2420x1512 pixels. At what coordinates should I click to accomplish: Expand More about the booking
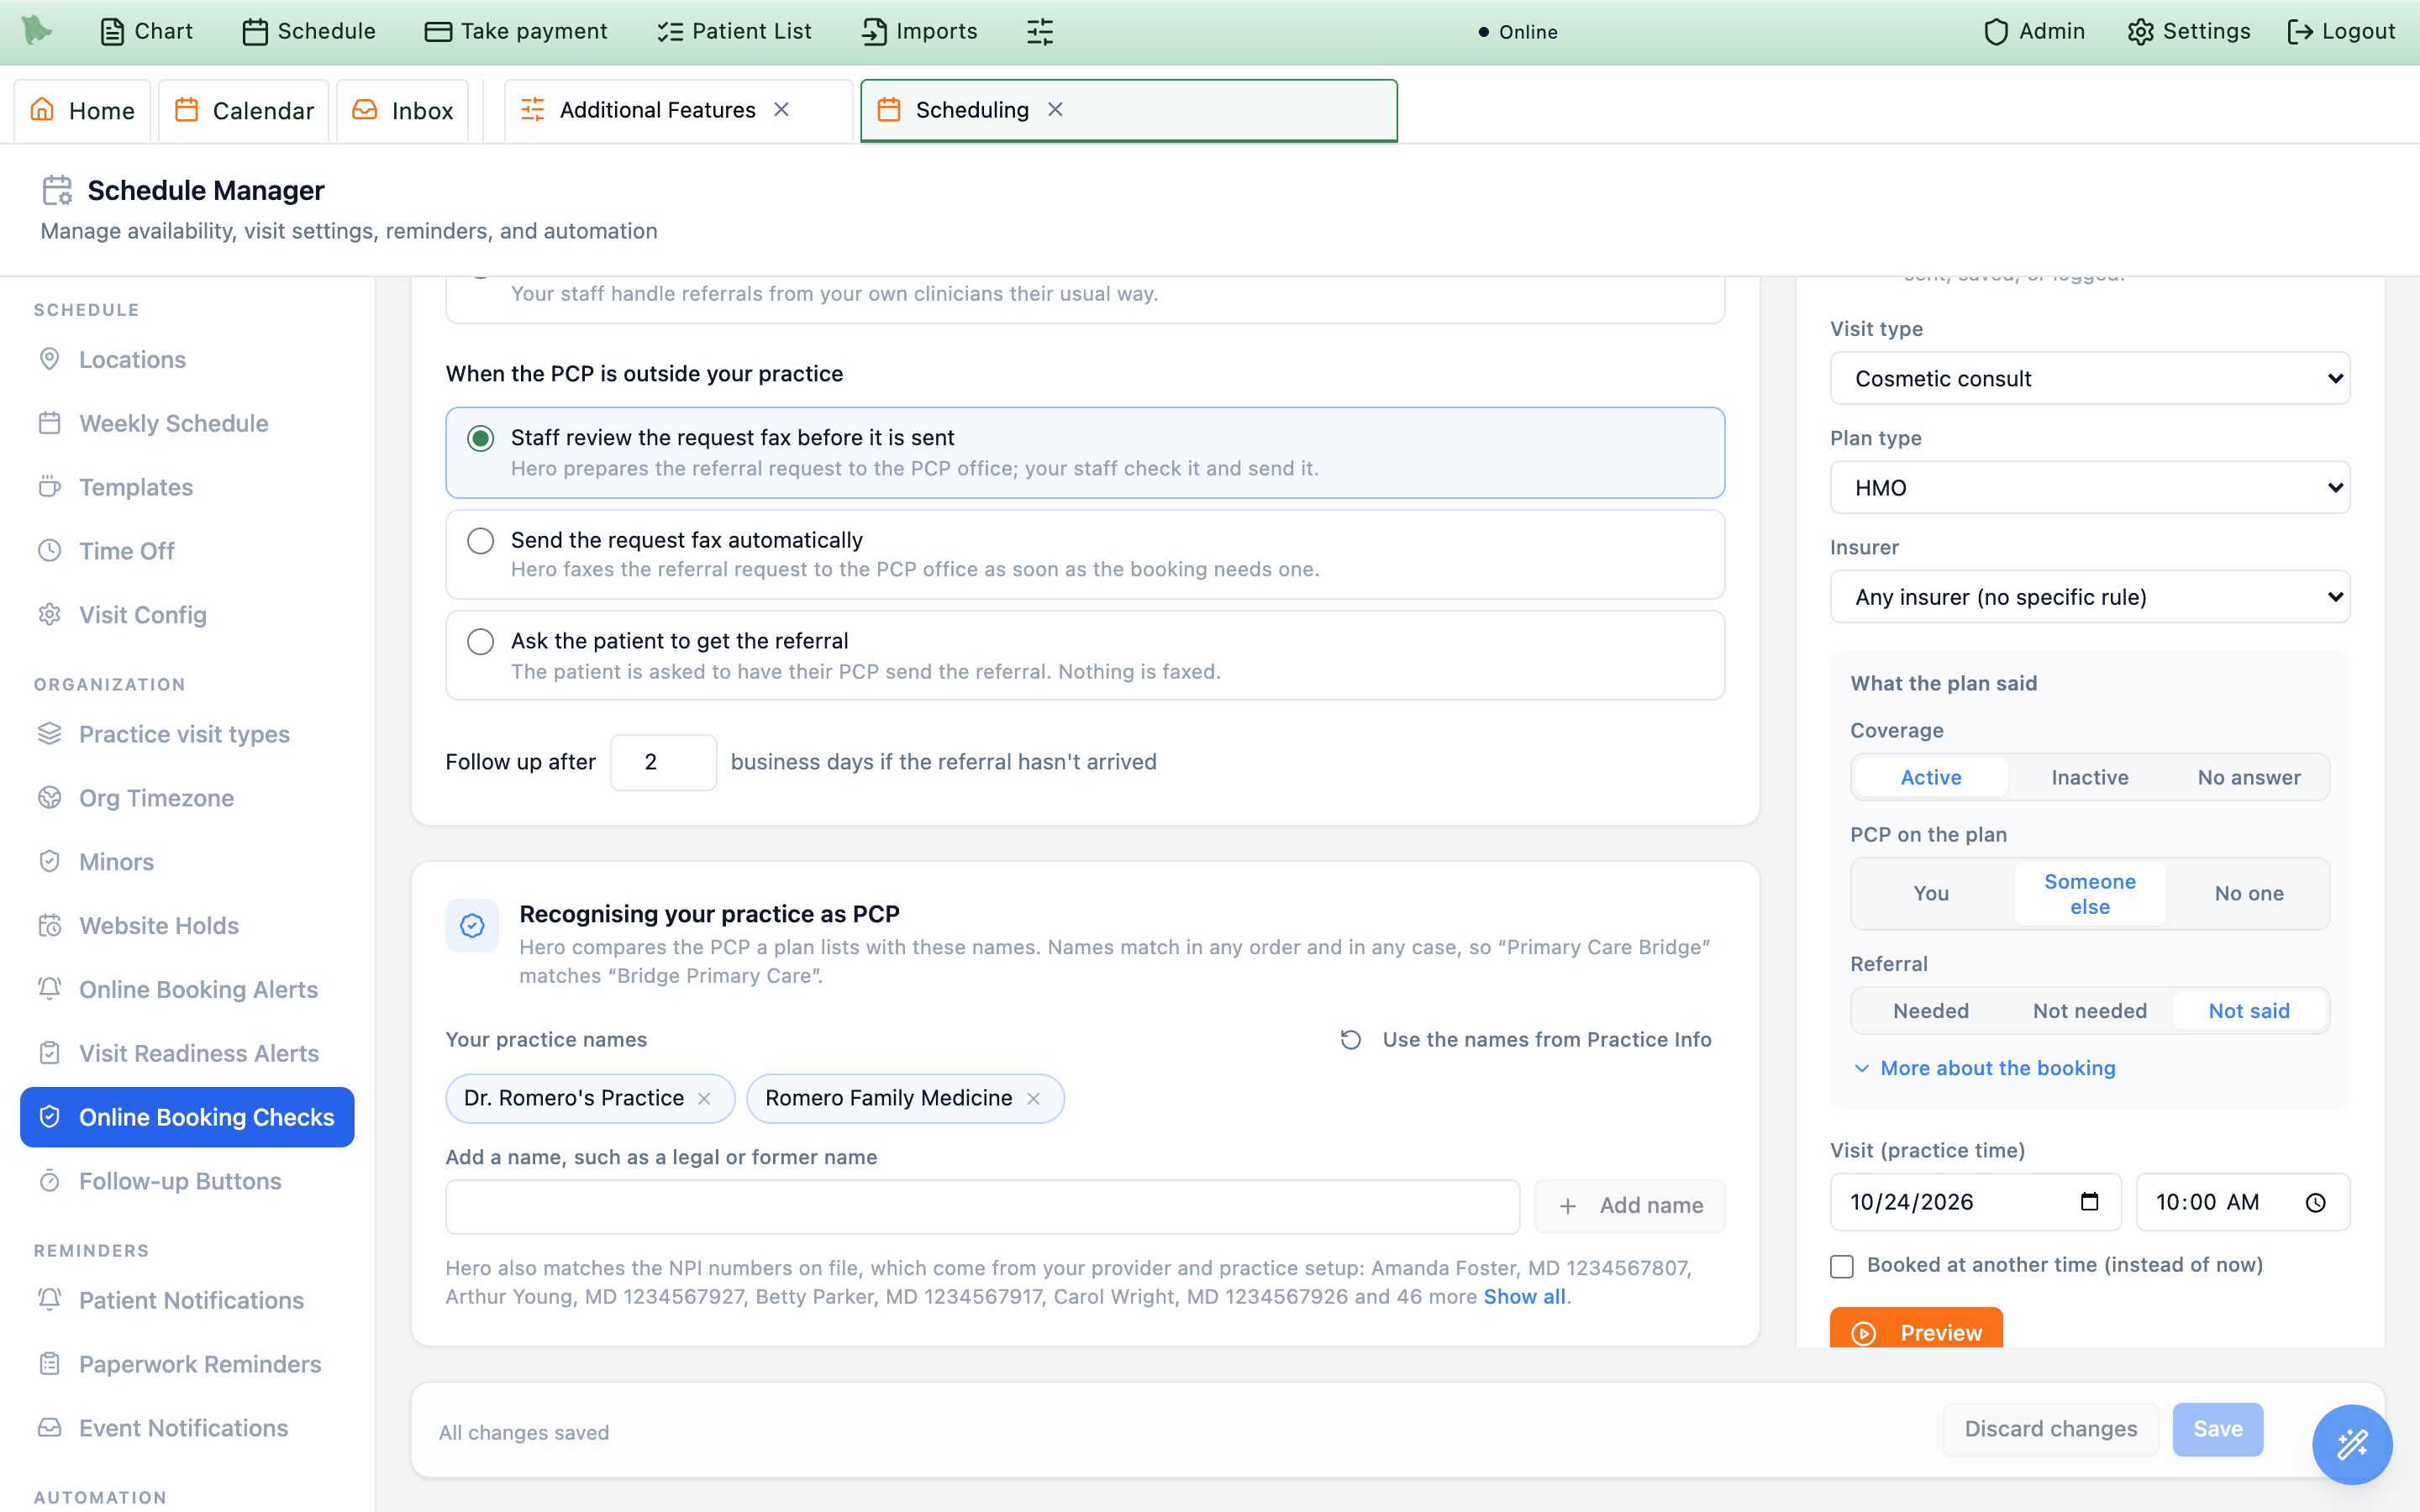(1985, 1068)
